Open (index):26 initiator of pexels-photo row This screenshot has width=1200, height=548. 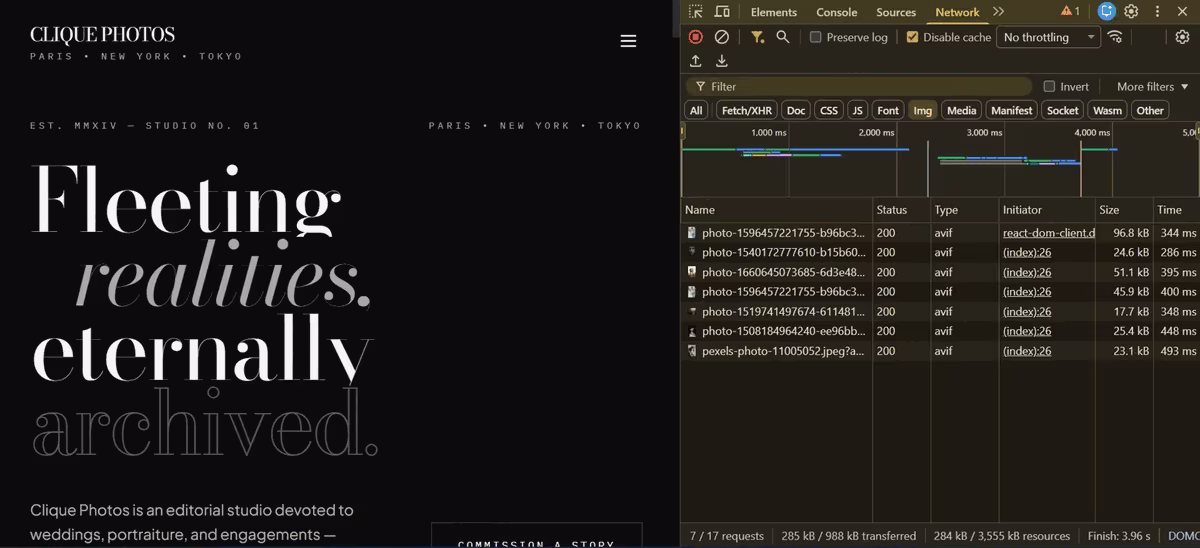1027,351
